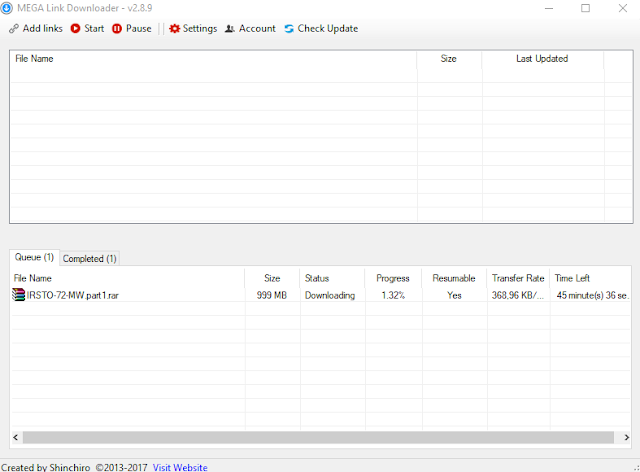Click the Pause toolbar label
This screenshot has width=640, height=472.
(x=138, y=29)
